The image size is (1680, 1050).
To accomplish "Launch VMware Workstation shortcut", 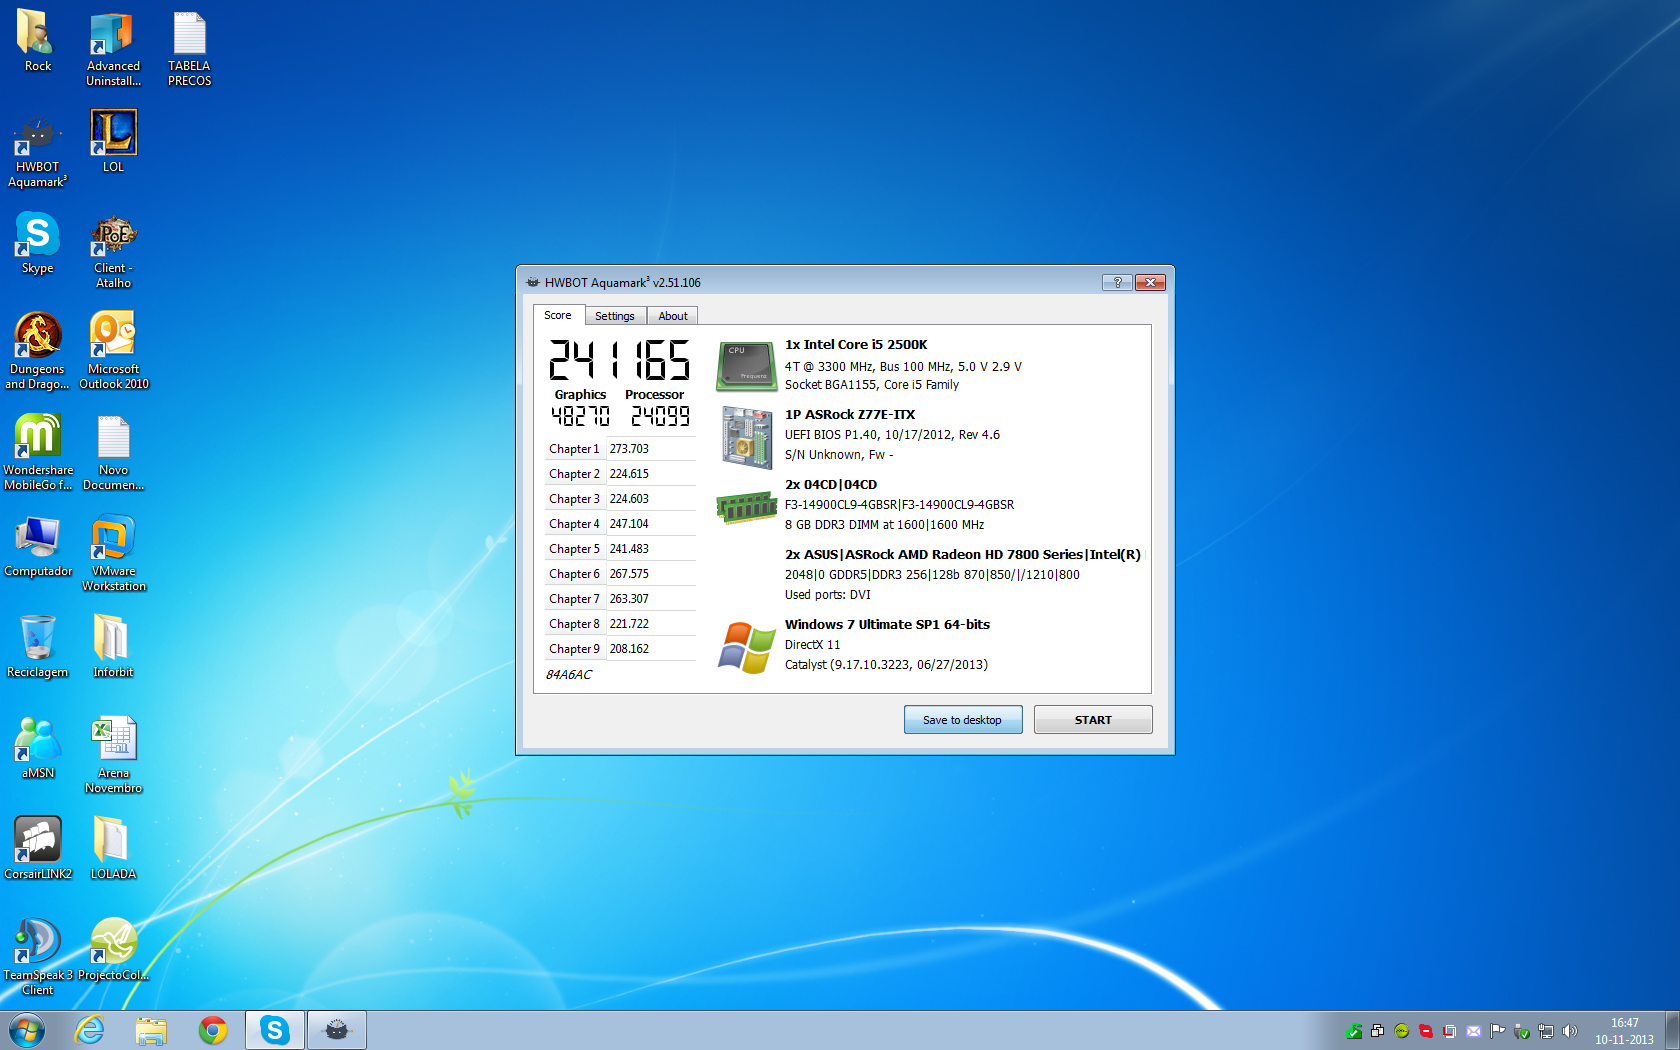I will 113,553.
